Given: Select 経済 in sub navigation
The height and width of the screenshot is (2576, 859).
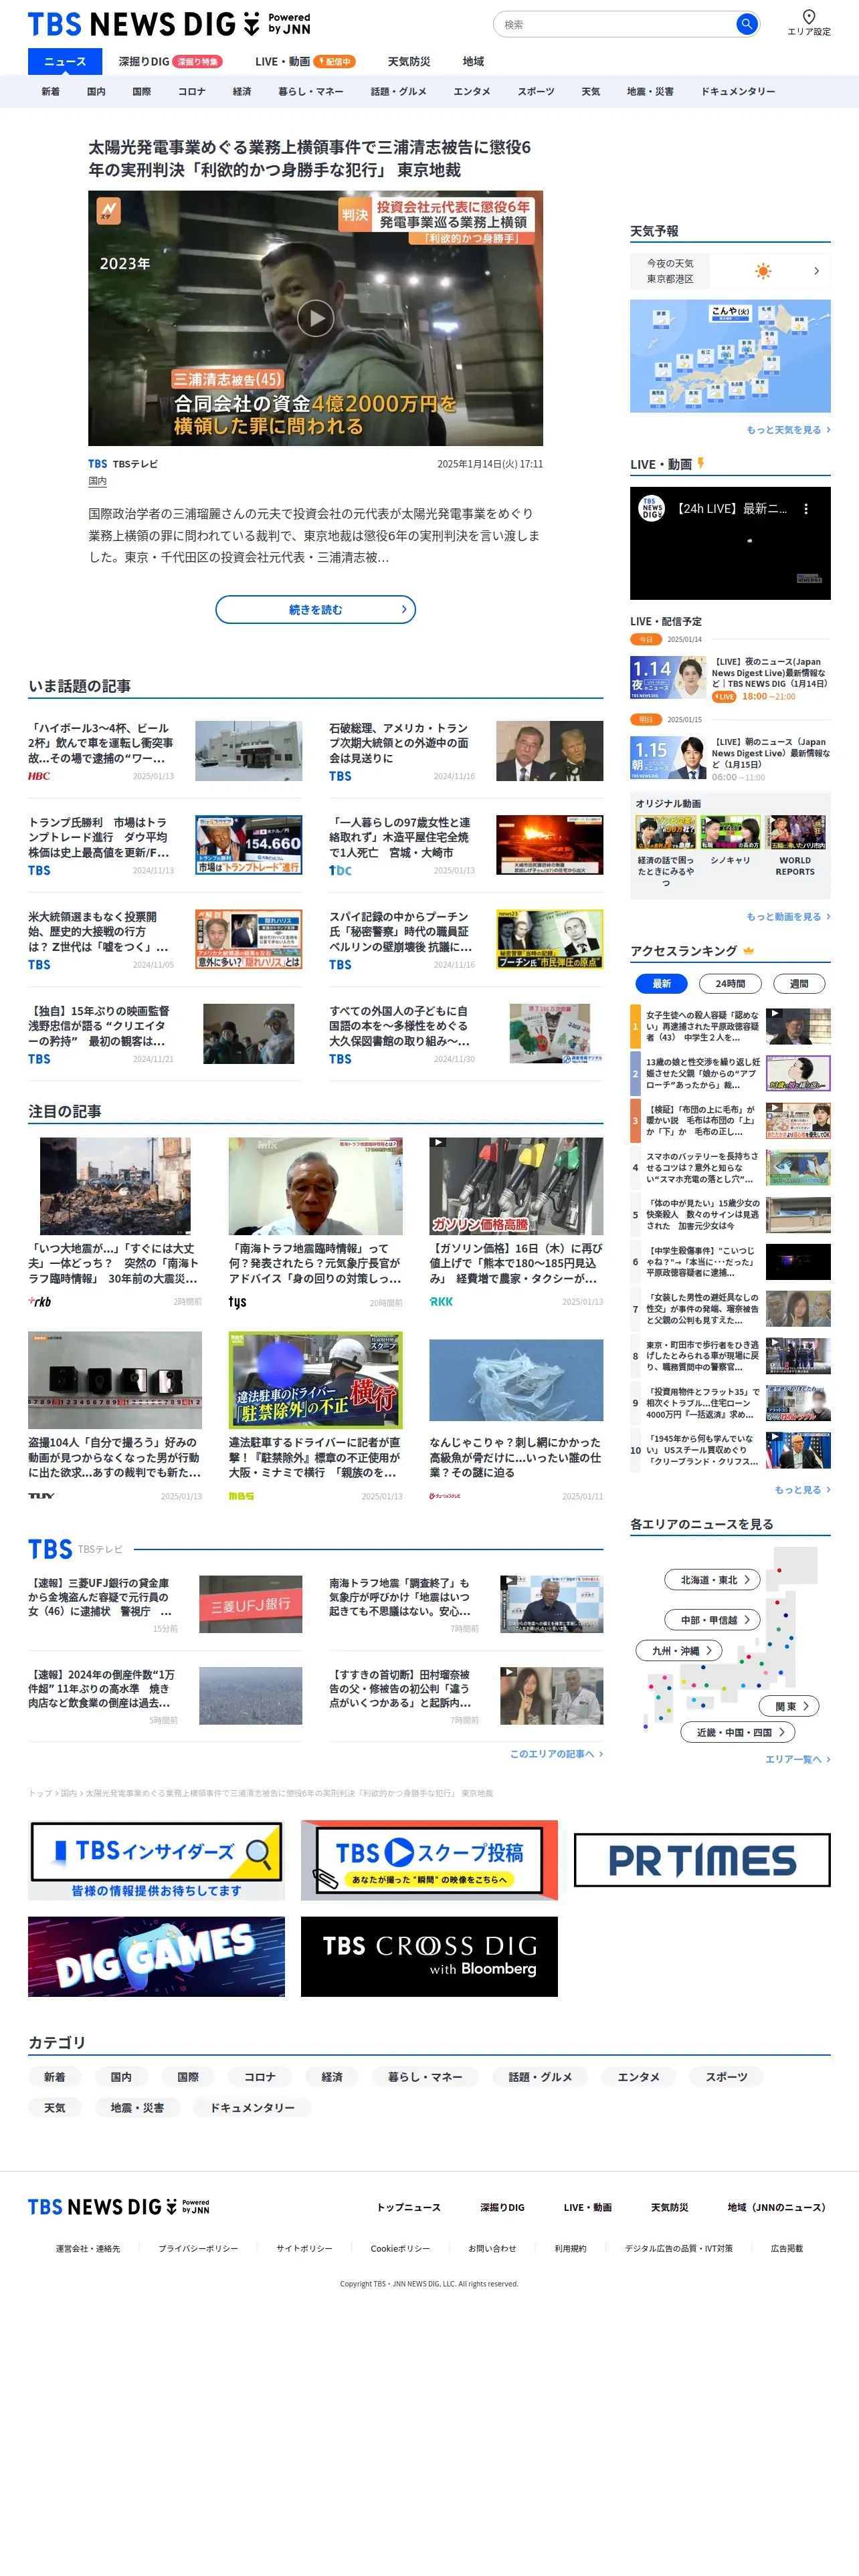Looking at the screenshot, I should tap(242, 92).
